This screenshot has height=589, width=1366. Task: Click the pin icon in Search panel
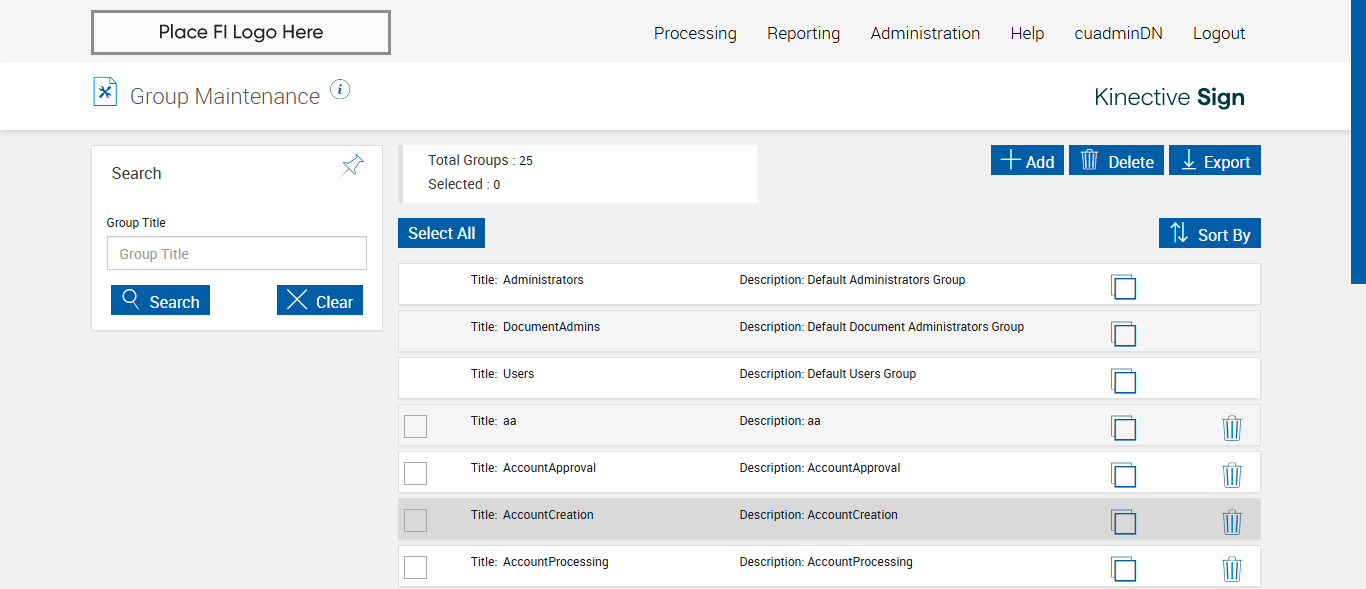353,165
